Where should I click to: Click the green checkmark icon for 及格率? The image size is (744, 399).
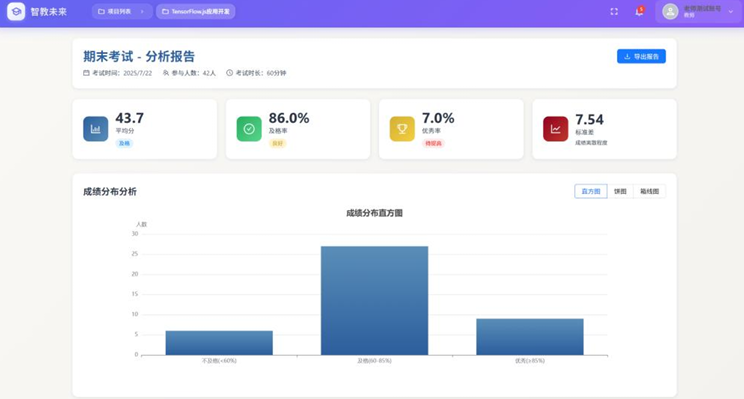click(x=249, y=129)
